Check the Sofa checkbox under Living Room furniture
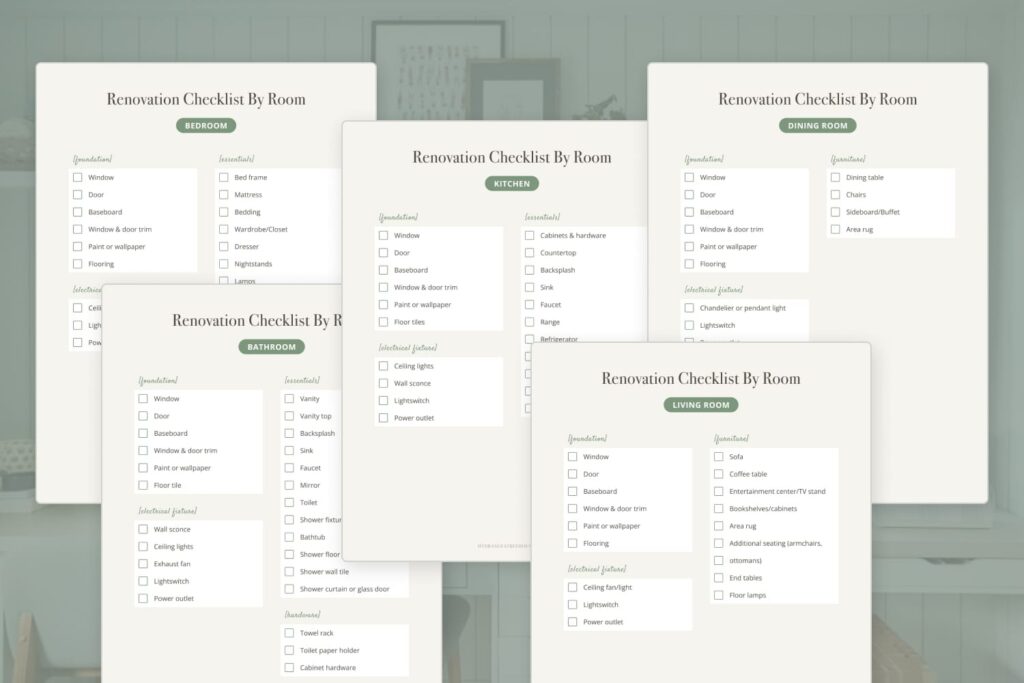Viewport: 1024px width, 683px height. click(717, 456)
